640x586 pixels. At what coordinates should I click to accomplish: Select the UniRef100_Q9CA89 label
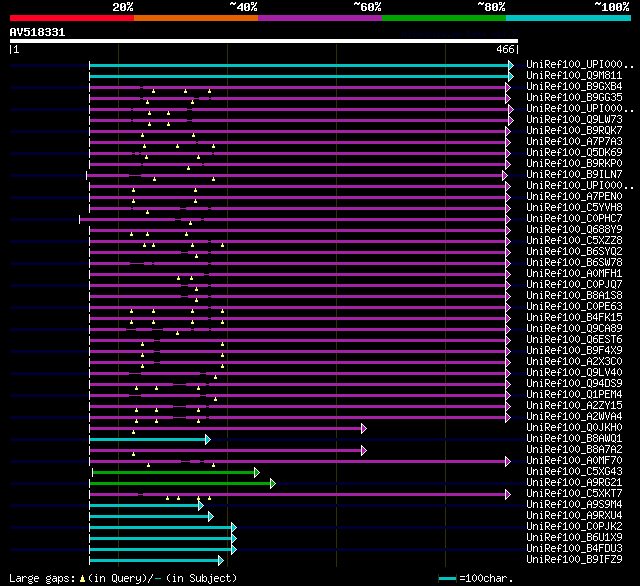pos(574,329)
